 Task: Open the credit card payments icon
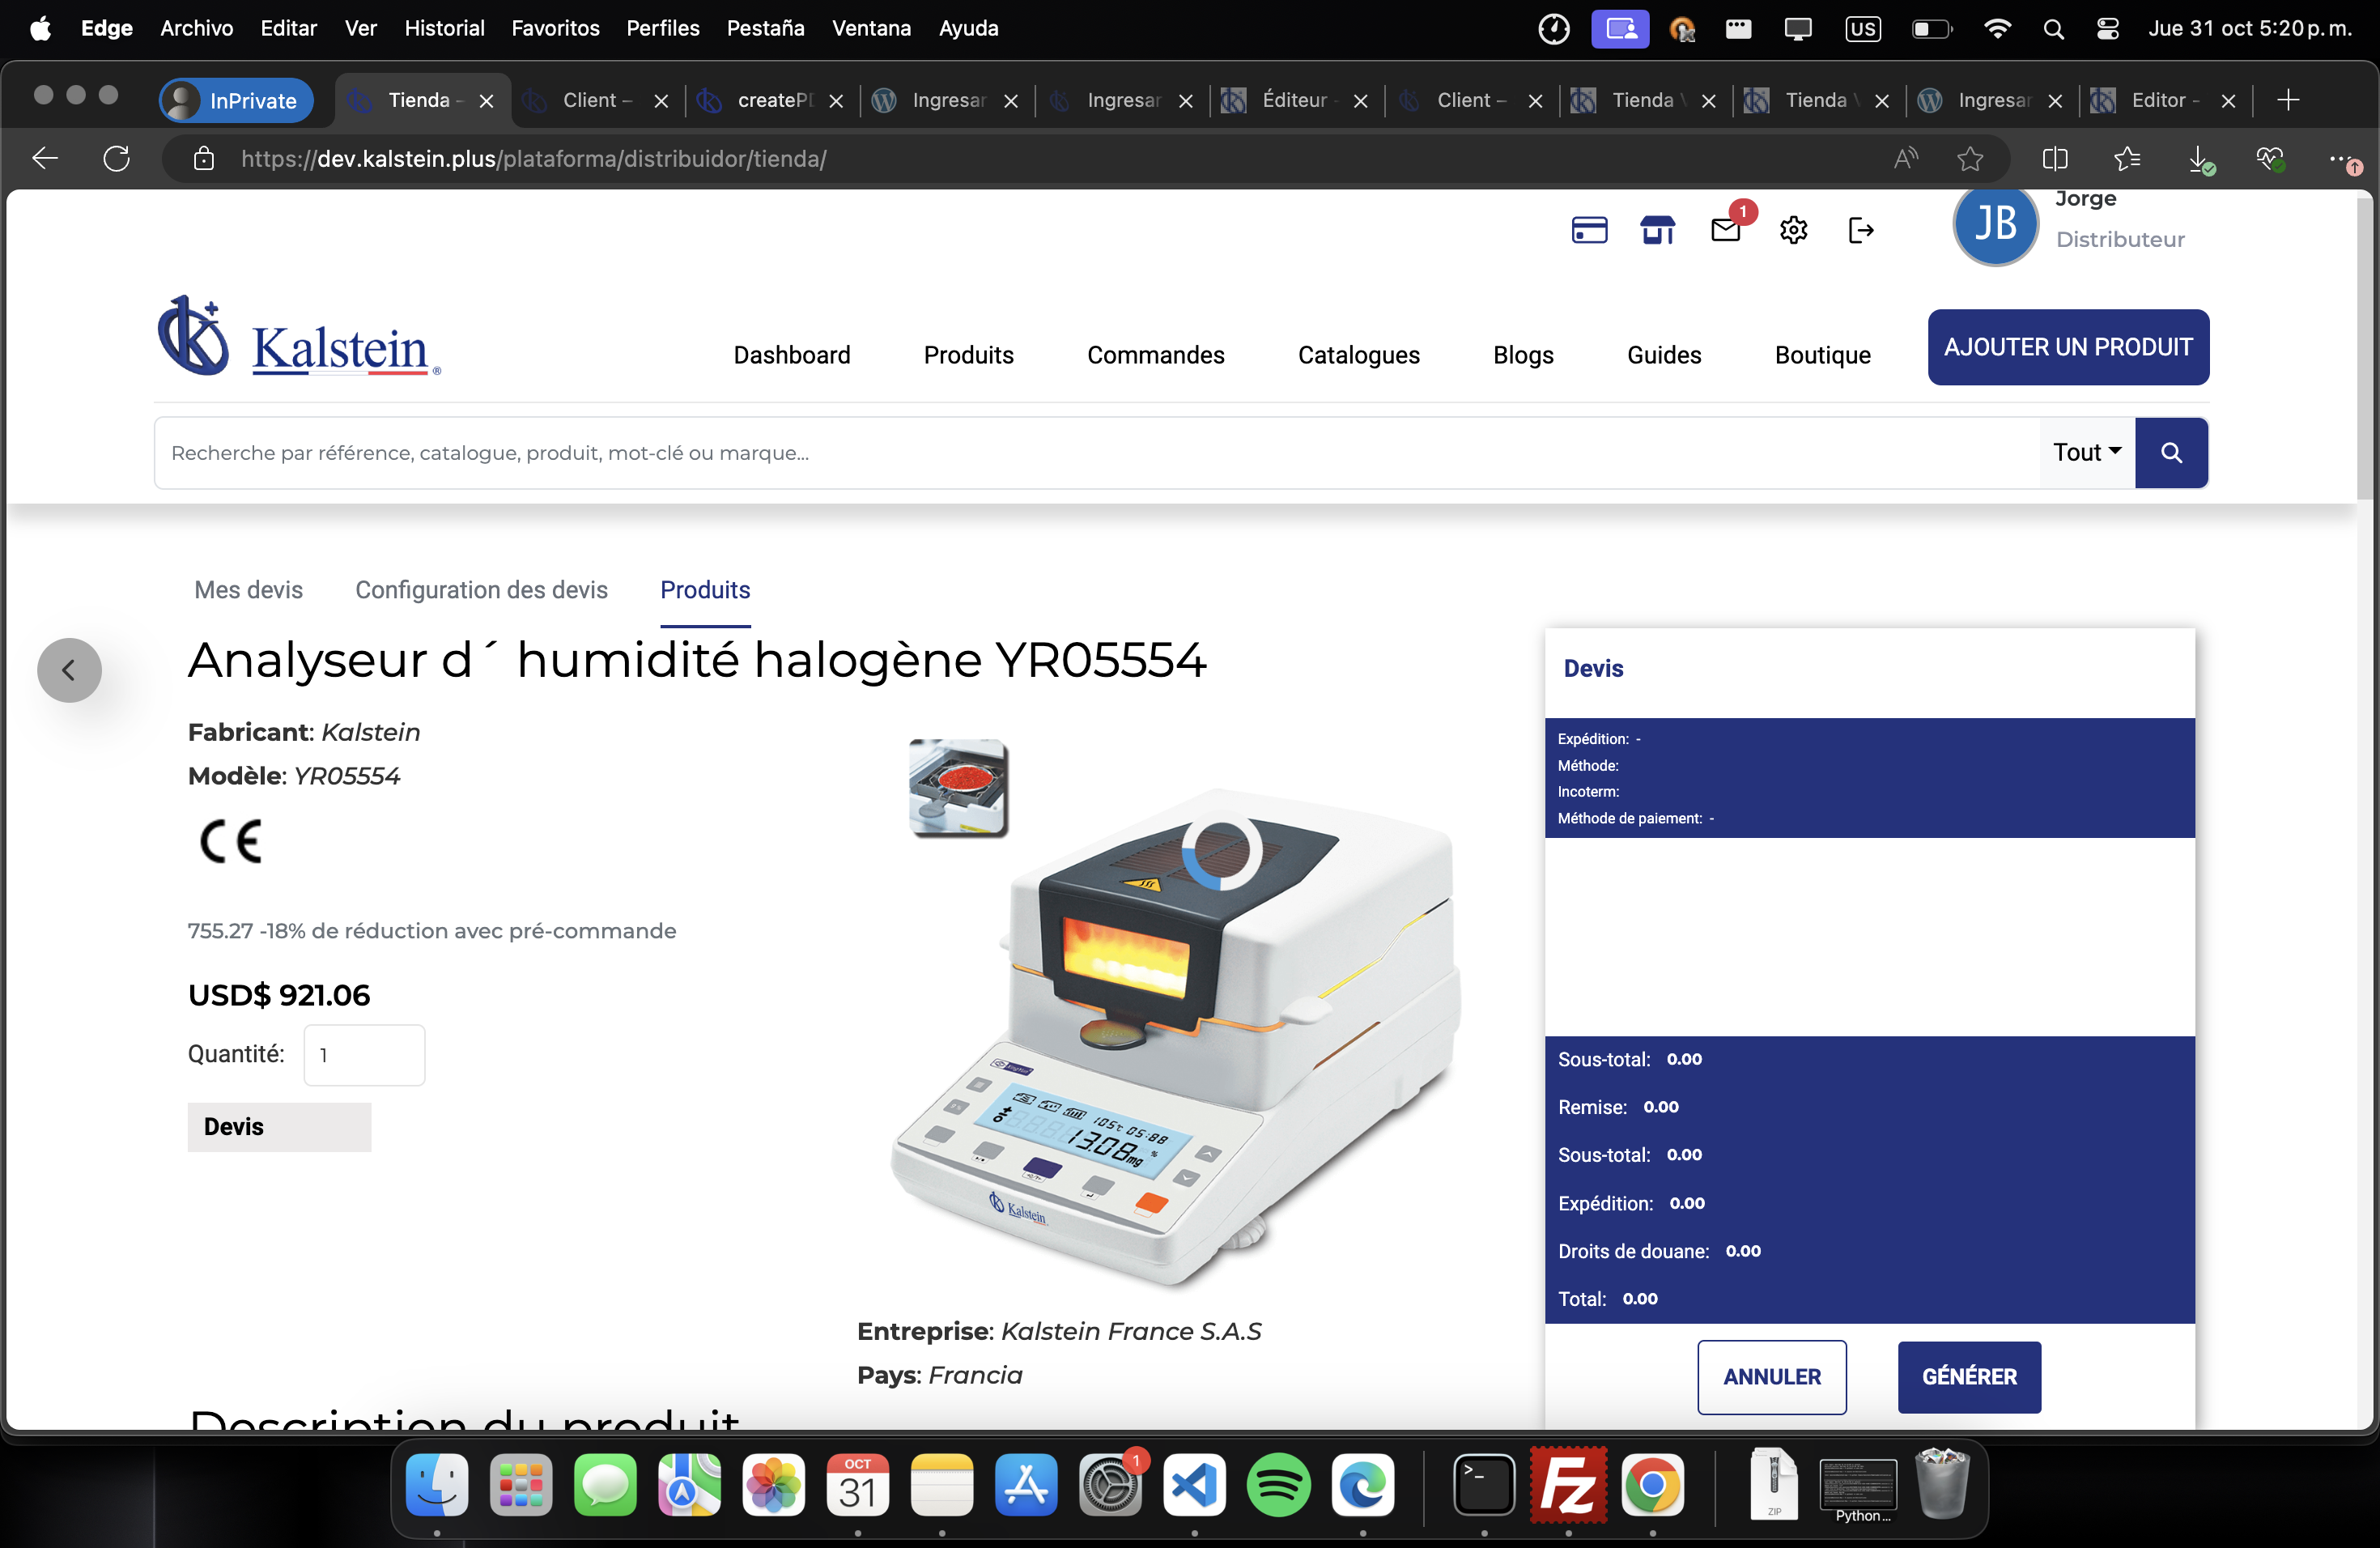[x=1589, y=230]
